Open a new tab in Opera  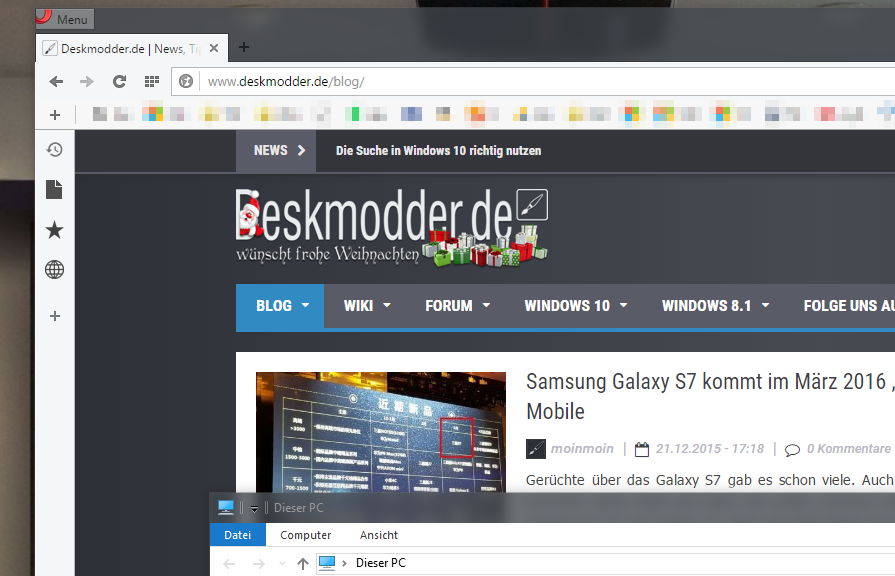[x=244, y=47]
